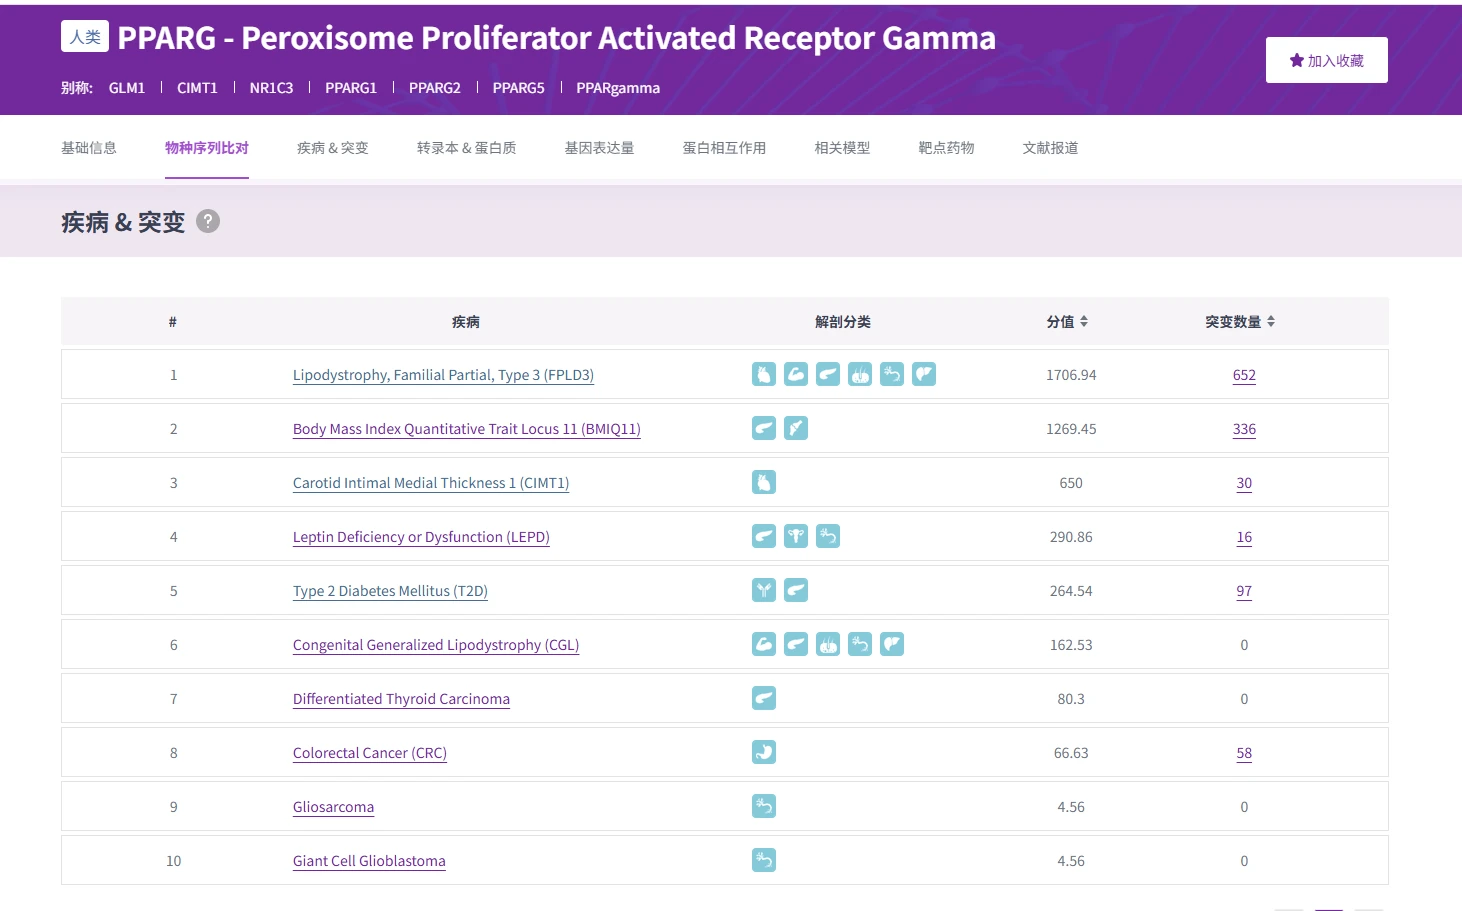Viewport: 1462px width, 911px height.
Task: Select the immune antibody icon beside Type 2 Diabetes
Action: [x=764, y=590]
